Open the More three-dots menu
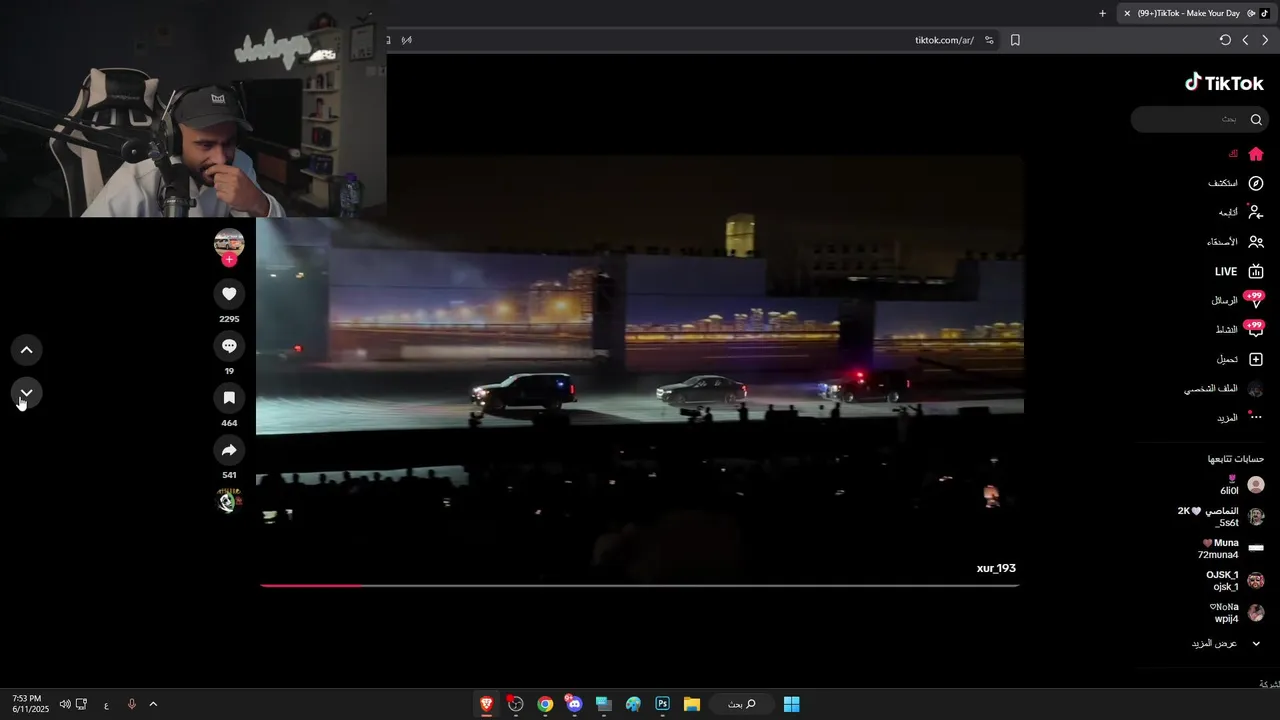Image resolution: width=1280 pixels, height=720 pixels. [1241, 417]
